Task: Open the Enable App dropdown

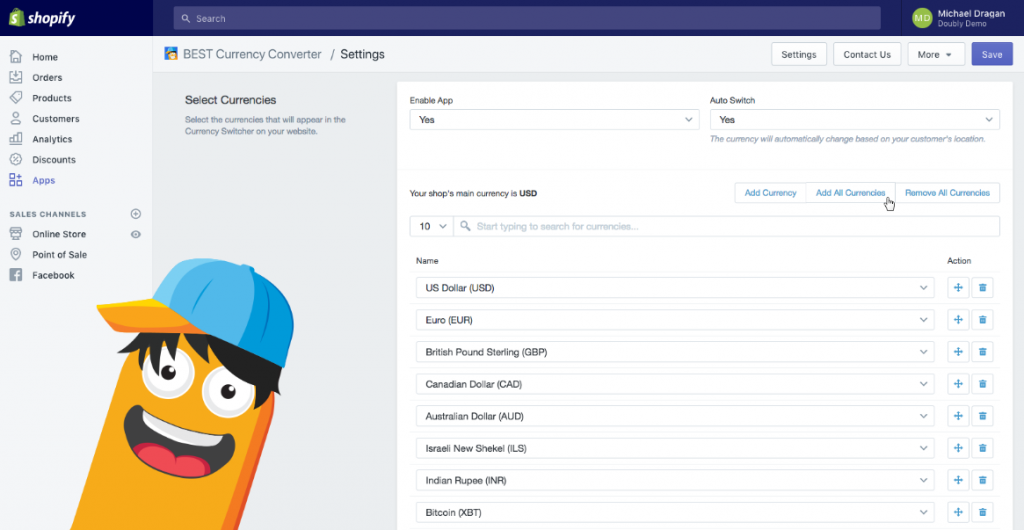Action: (x=554, y=119)
